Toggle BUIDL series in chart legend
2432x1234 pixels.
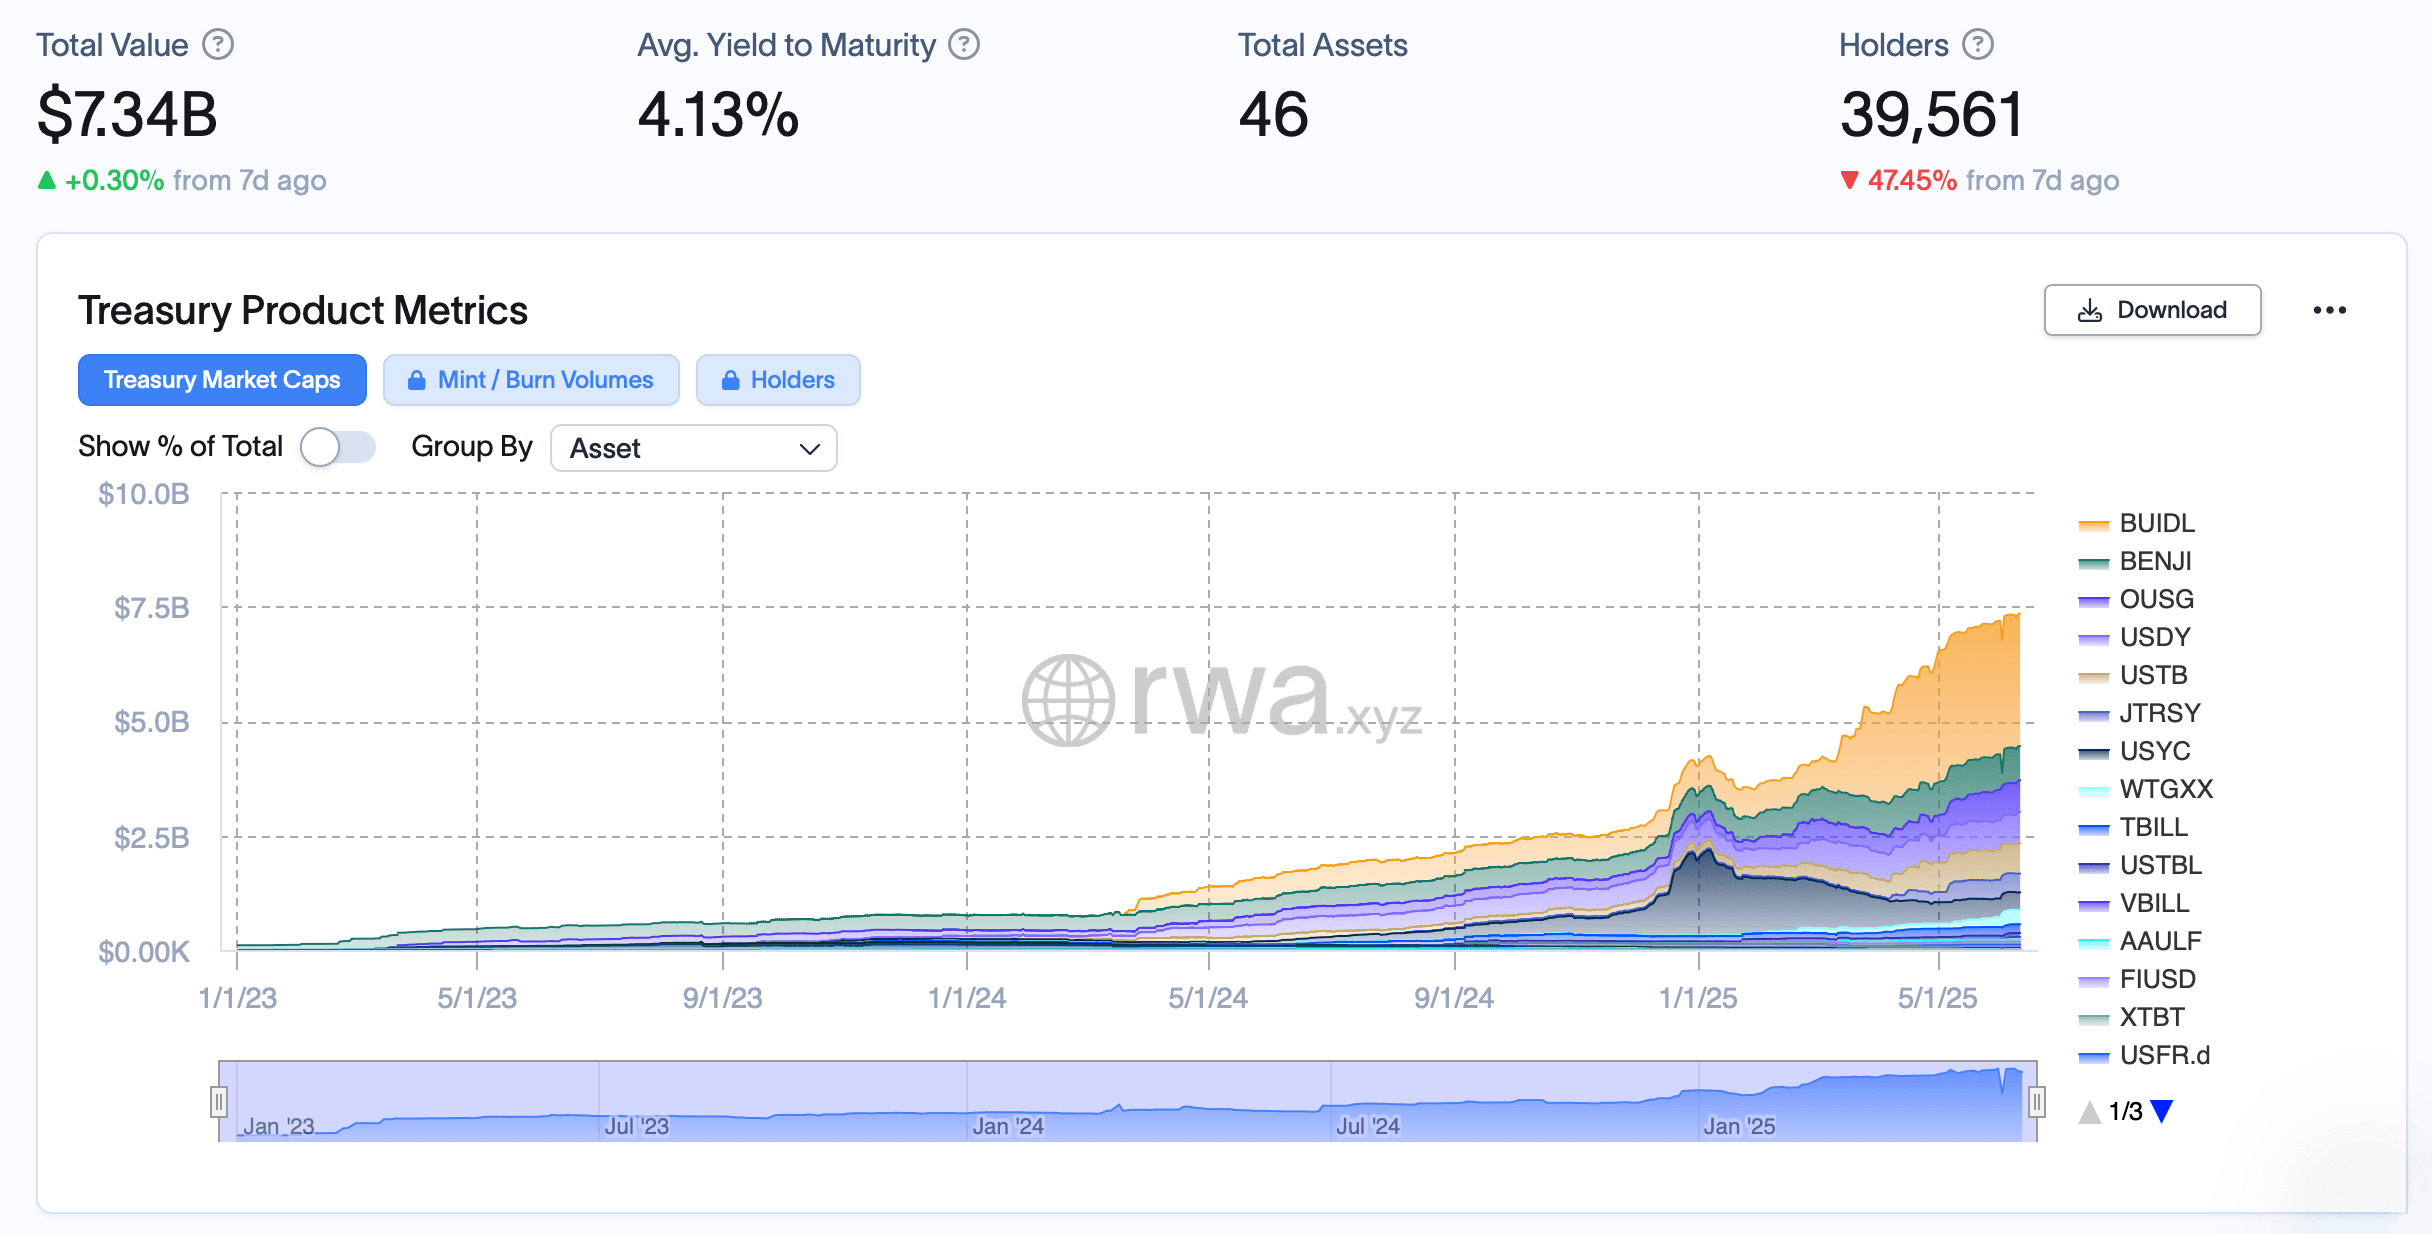[x=2156, y=523]
